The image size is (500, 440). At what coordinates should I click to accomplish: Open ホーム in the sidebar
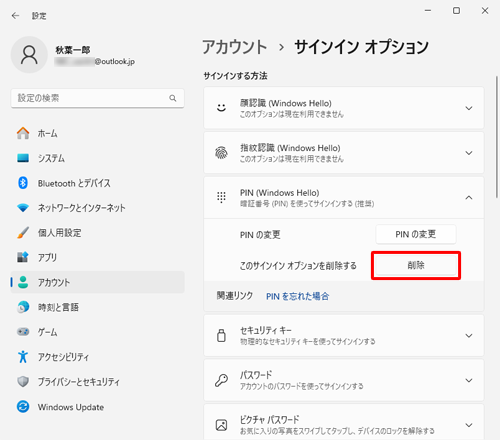[97, 133]
